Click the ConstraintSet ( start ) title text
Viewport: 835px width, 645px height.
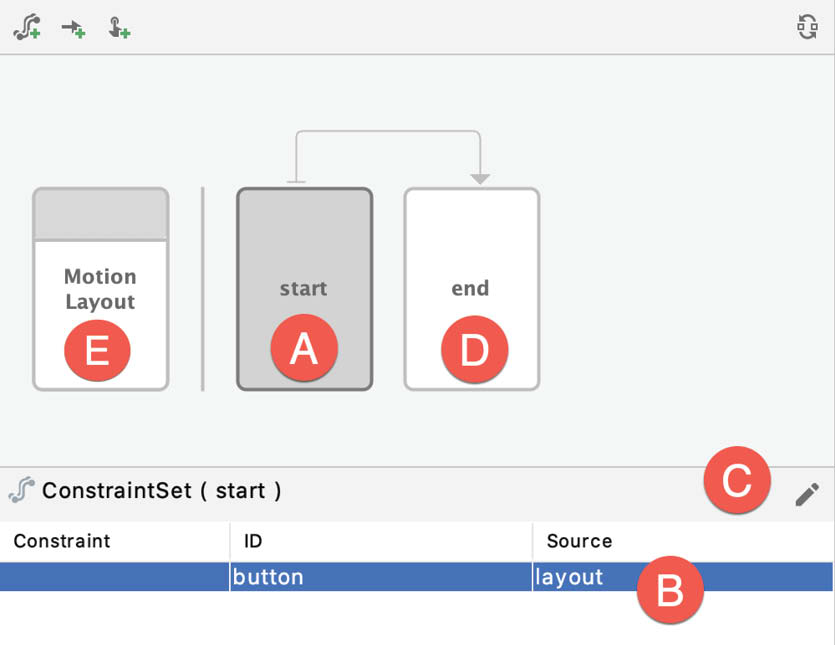(x=161, y=491)
